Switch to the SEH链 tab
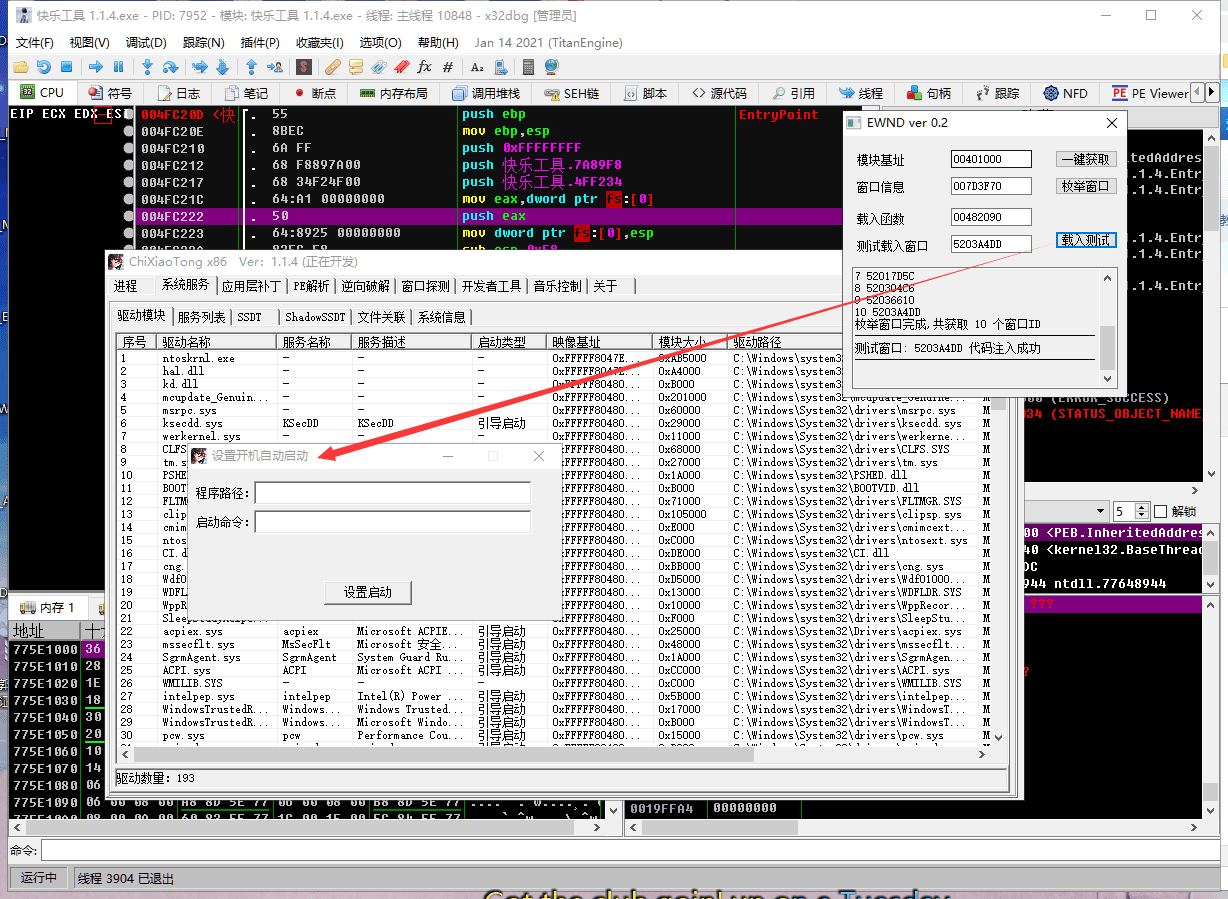This screenshot has height=899, width=1228. click(571, 93)
